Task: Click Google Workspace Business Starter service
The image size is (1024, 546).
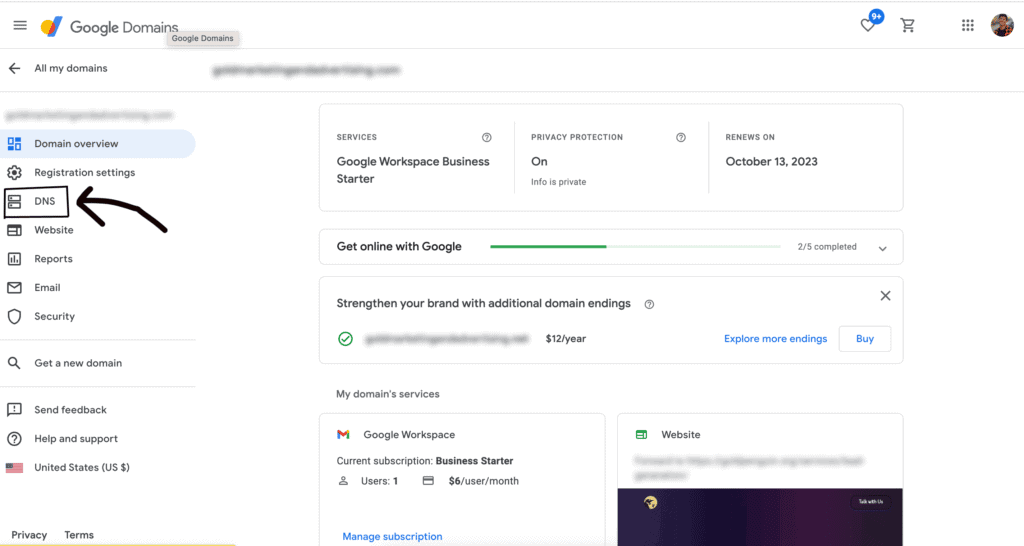Action: (x=413, y=170)
